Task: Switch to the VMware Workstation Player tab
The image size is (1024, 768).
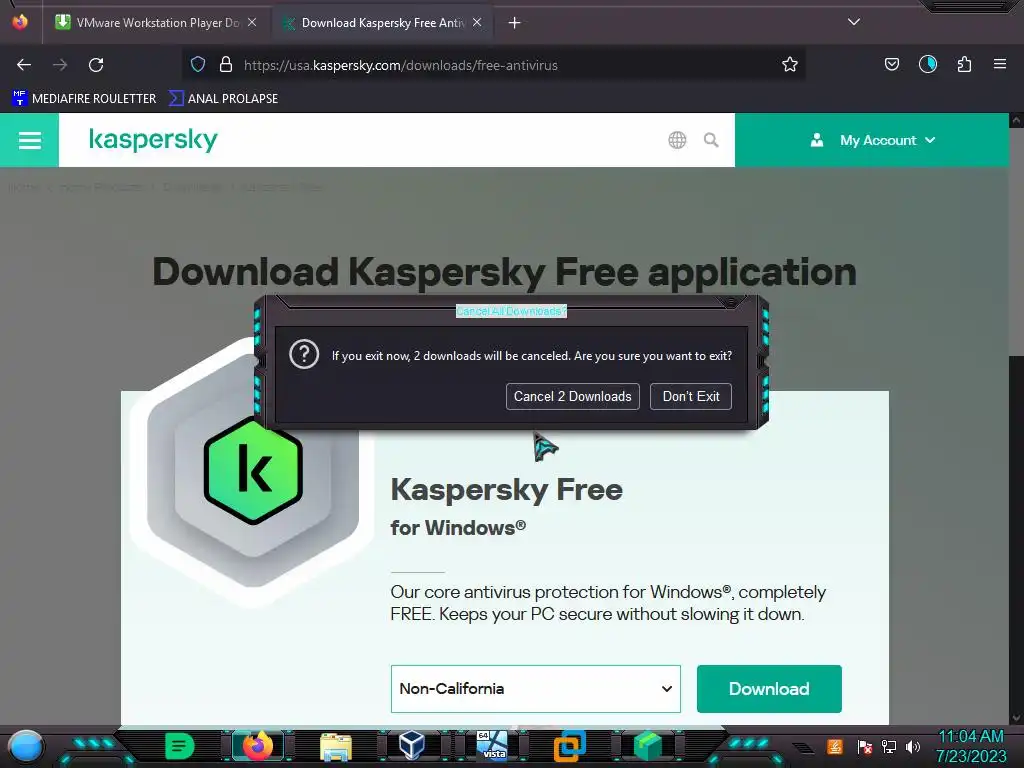Action: (x=156, y=23)
